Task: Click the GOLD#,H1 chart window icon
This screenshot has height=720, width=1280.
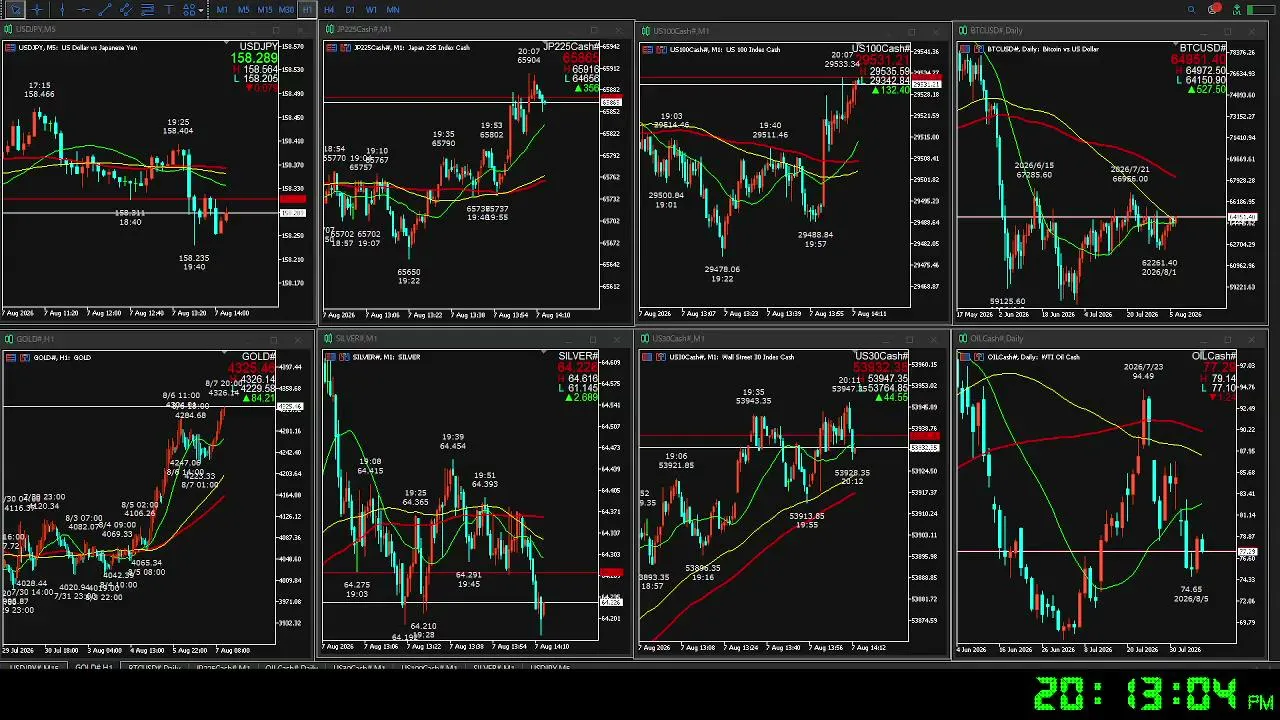Action: 10,339
